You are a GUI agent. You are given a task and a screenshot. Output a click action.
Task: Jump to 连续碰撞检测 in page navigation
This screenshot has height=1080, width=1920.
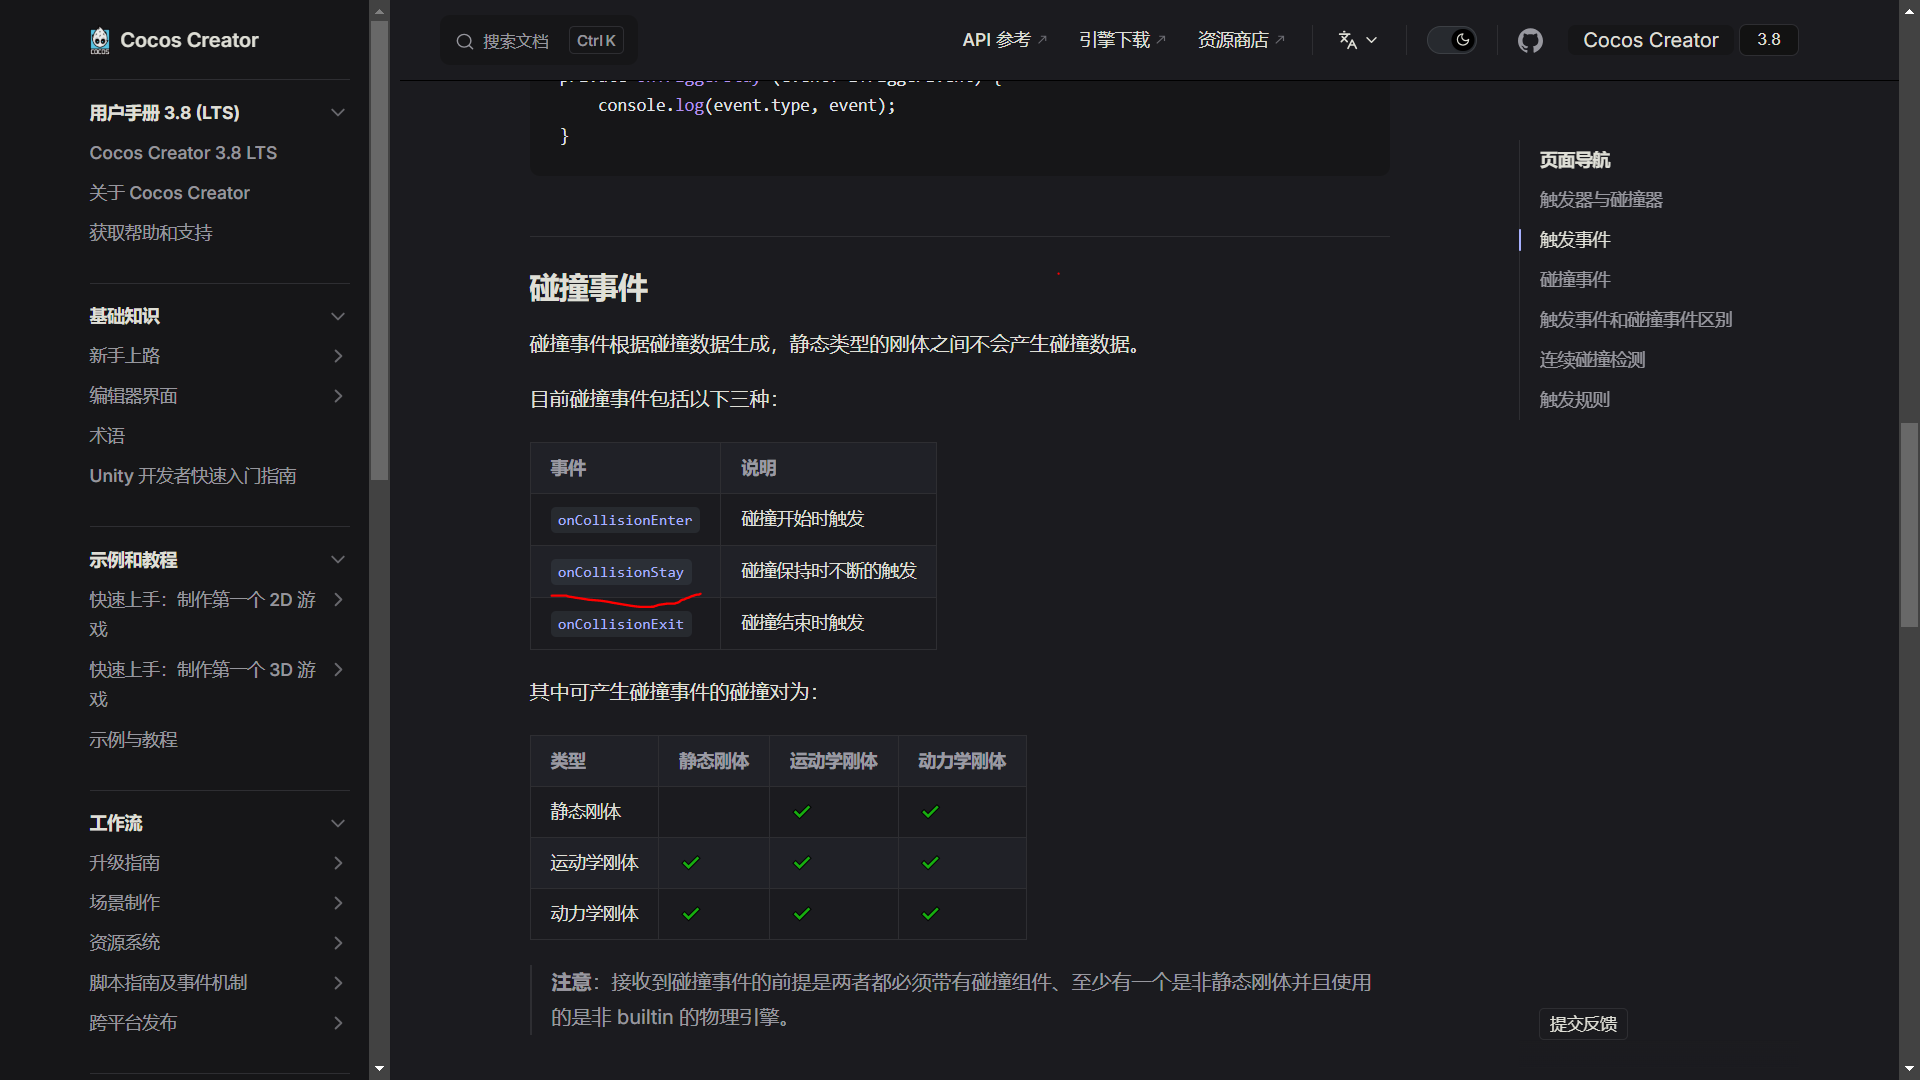coord(1592,360)
